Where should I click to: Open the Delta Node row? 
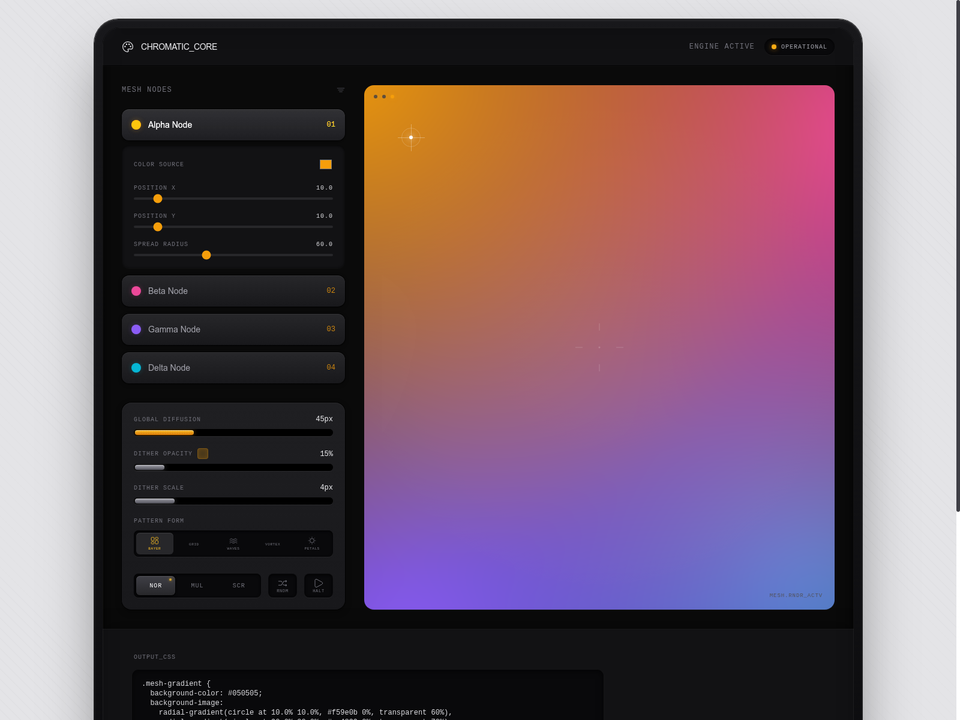233,367
